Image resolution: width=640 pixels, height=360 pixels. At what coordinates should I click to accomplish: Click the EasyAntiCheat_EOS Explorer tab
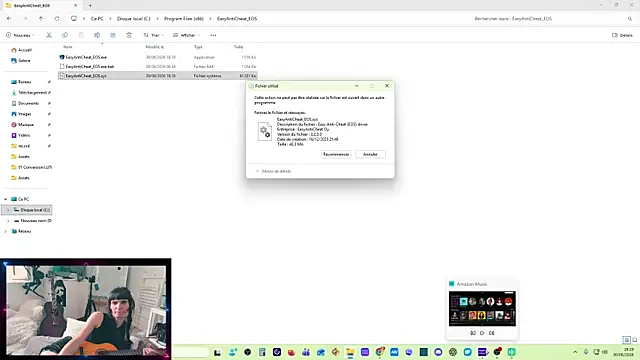click(x=41, y=5)
